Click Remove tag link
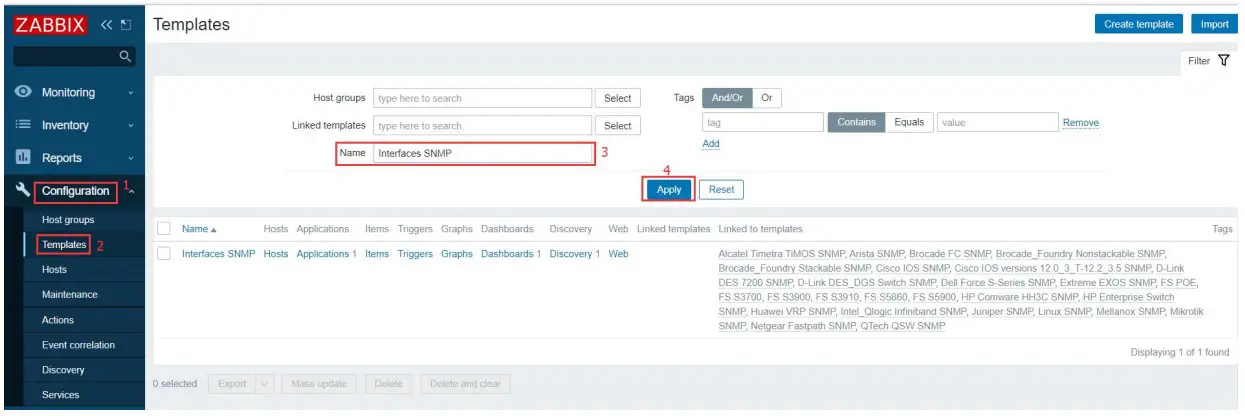 point(1080,123)
